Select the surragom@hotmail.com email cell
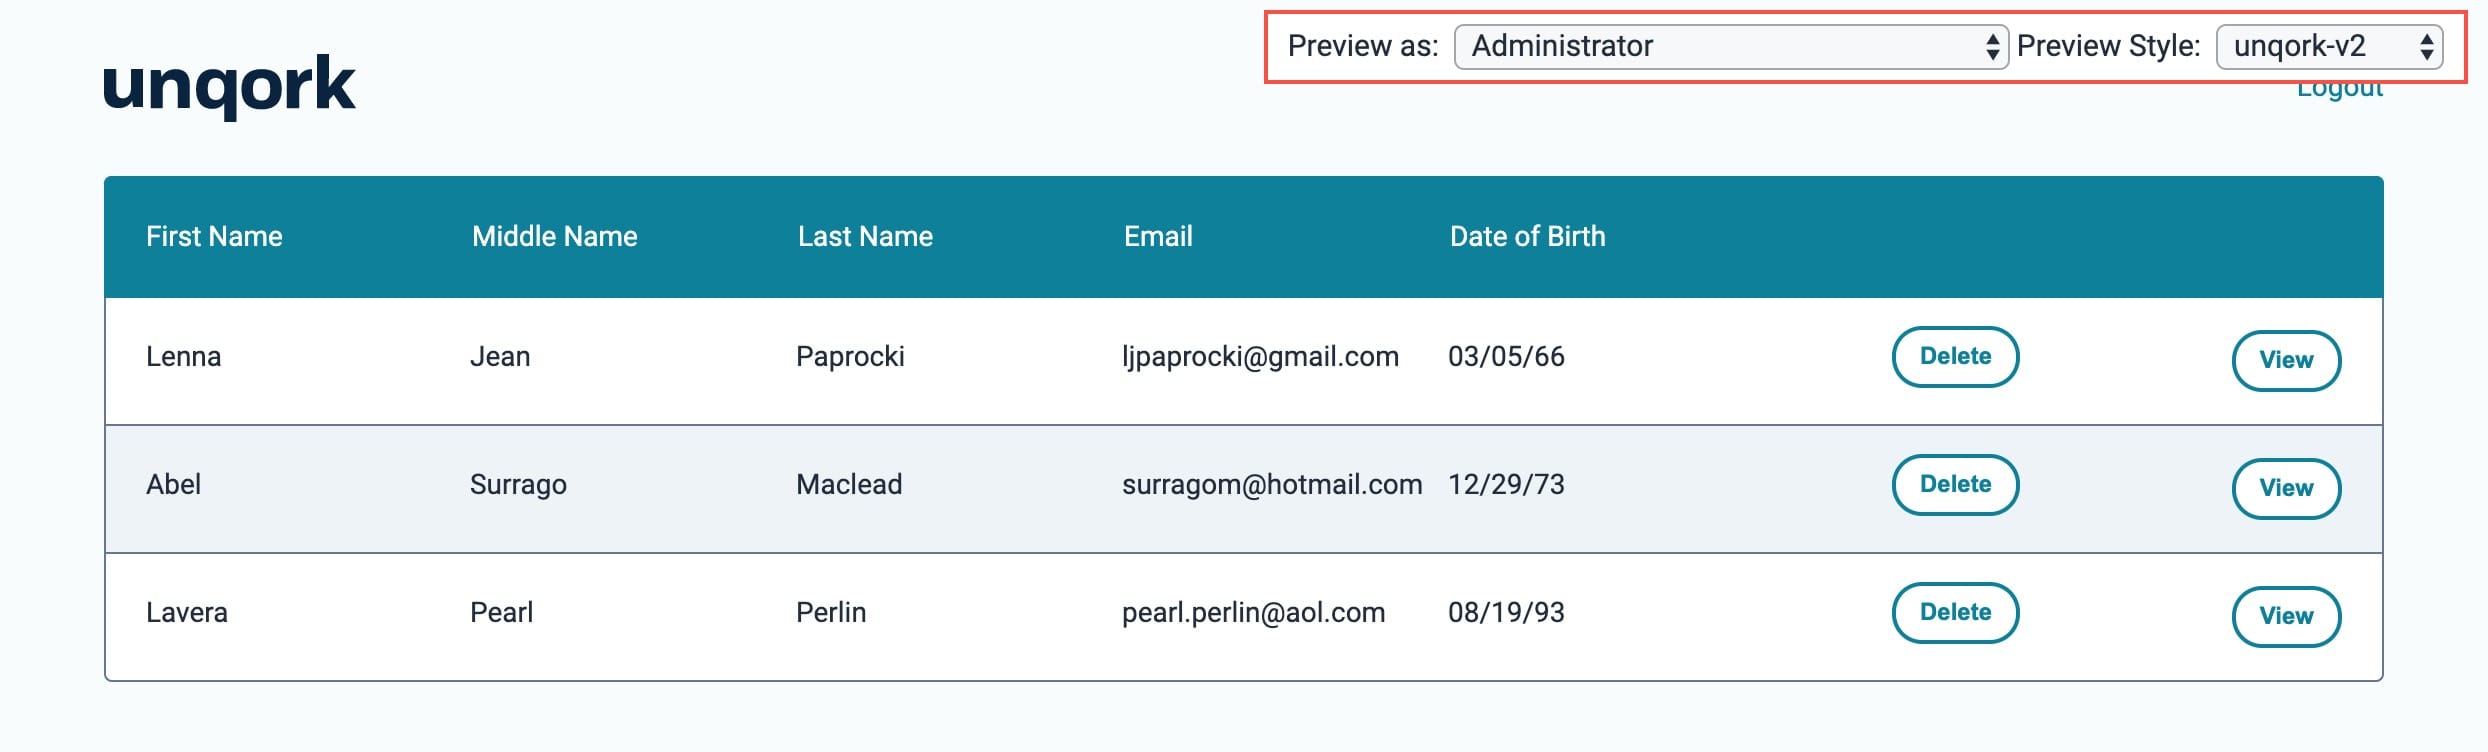This screenshot has height=752, width=2488. click(x=1272, y=485)
